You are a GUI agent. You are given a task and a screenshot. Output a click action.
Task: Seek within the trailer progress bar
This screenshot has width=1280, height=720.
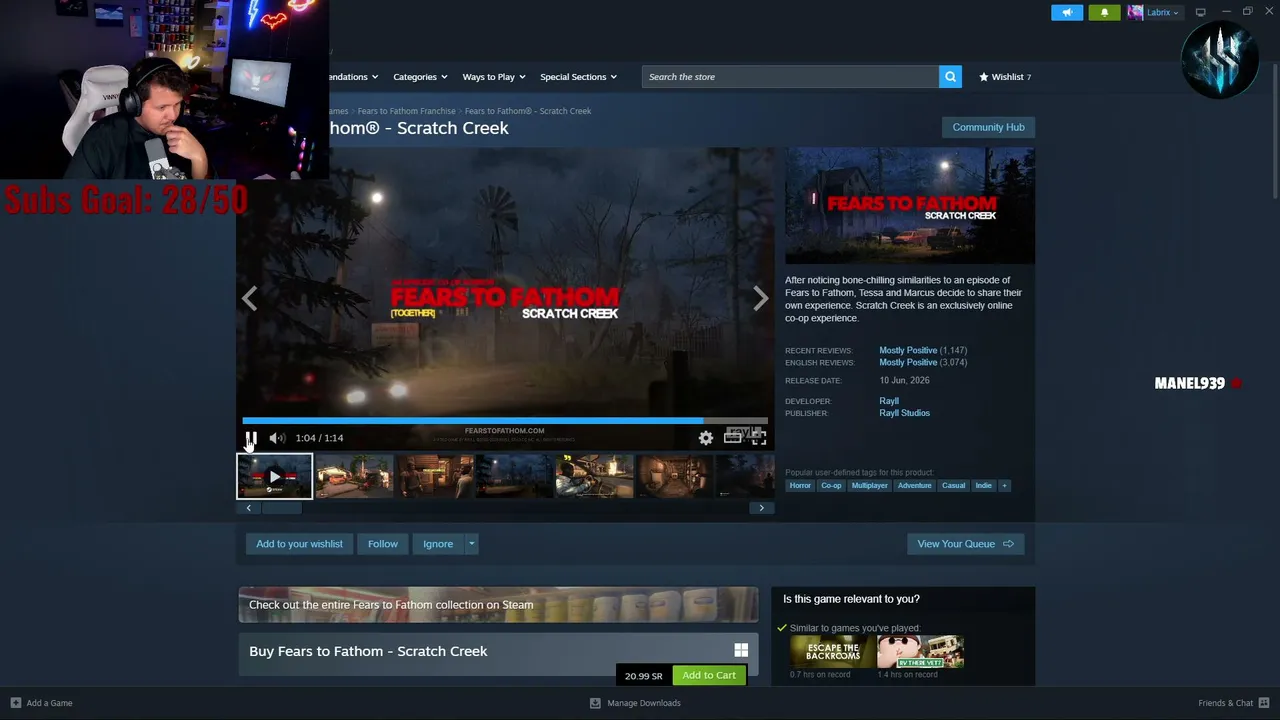pos(505,421)
